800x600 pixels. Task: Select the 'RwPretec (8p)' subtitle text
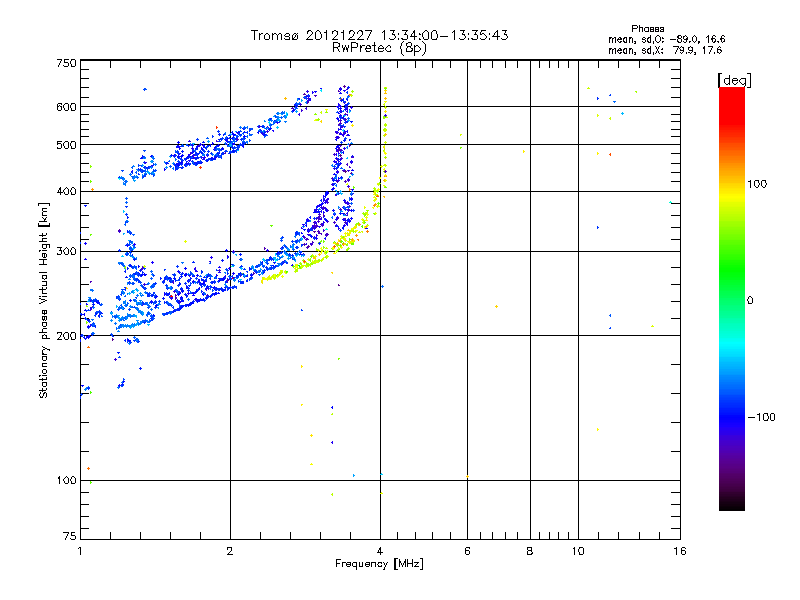pos(379,48)
